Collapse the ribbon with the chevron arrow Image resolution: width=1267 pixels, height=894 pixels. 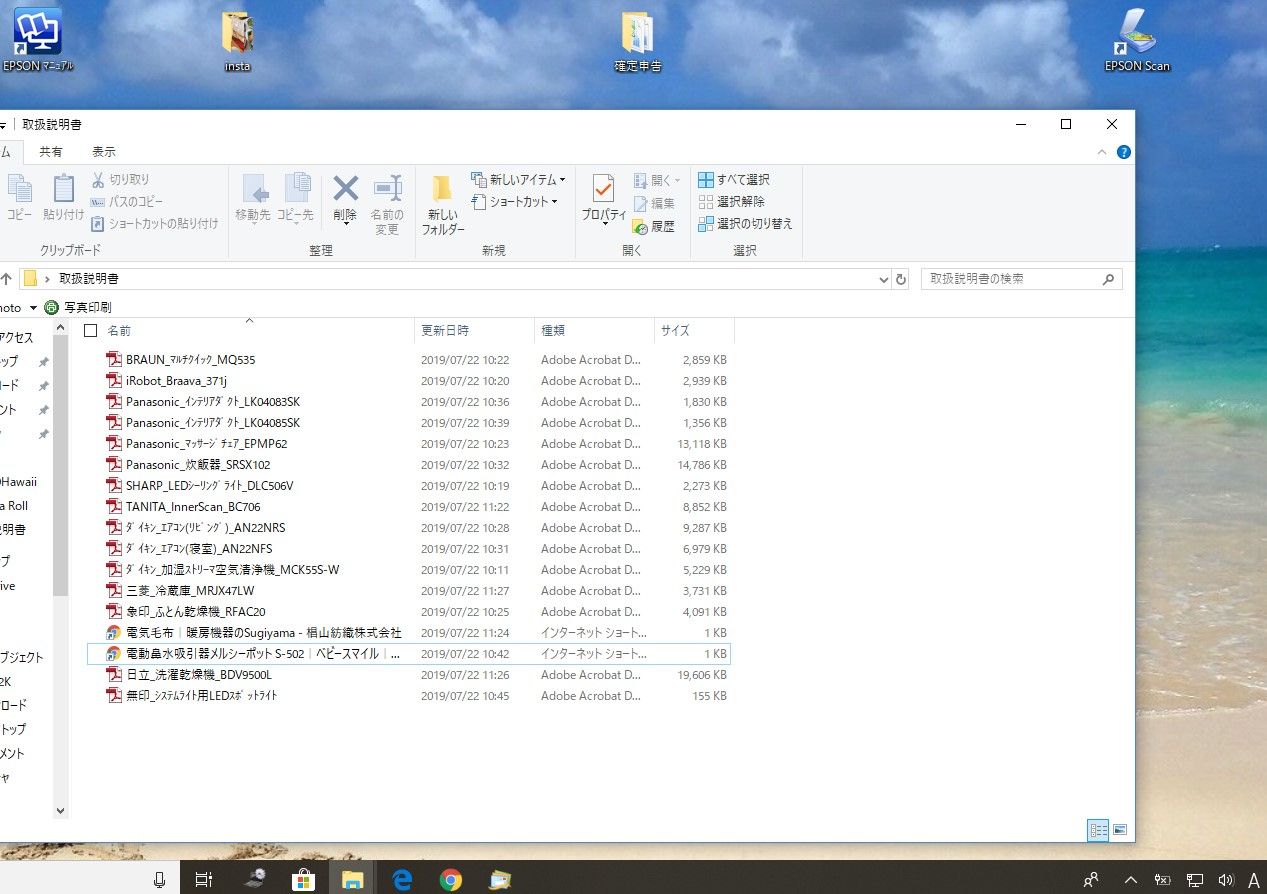click(x=1103, y=152)
